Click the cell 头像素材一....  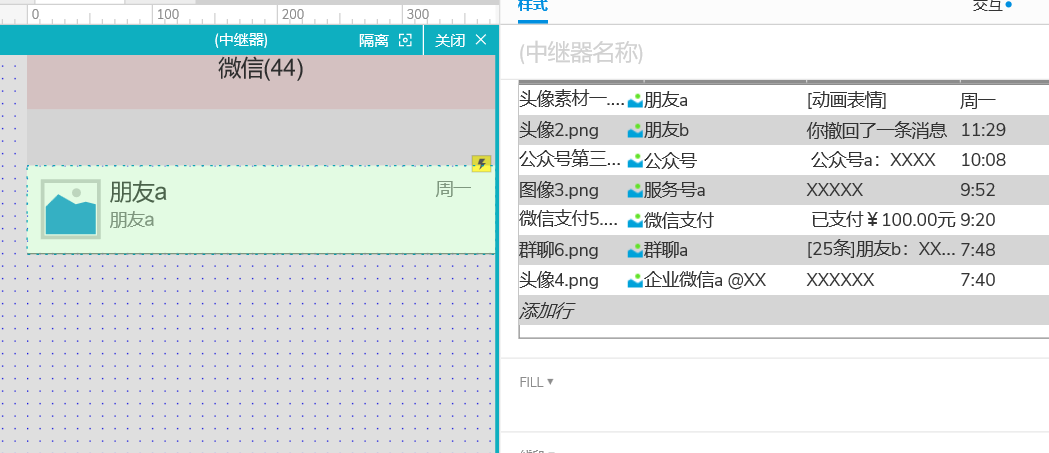tap(572, 100)
